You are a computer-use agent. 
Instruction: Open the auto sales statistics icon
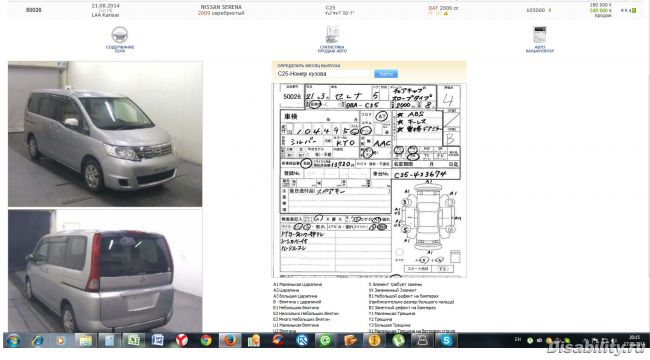(x=332, y=34)
